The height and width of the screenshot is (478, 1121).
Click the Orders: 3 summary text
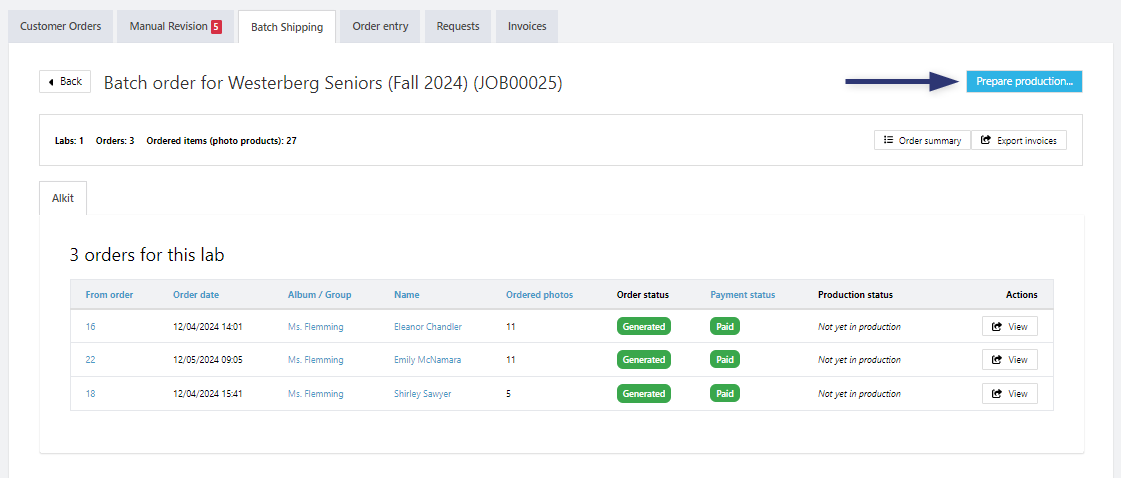115,141
